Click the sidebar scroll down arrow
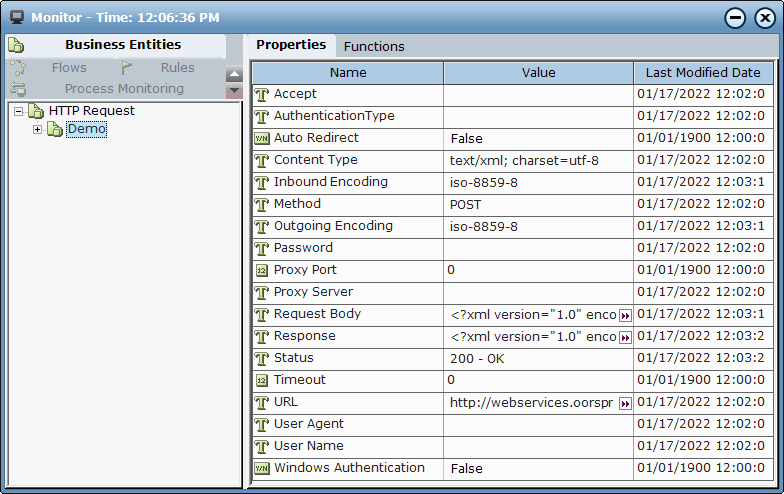The height and width of the screenshot is (494, 784). point(234,91)
